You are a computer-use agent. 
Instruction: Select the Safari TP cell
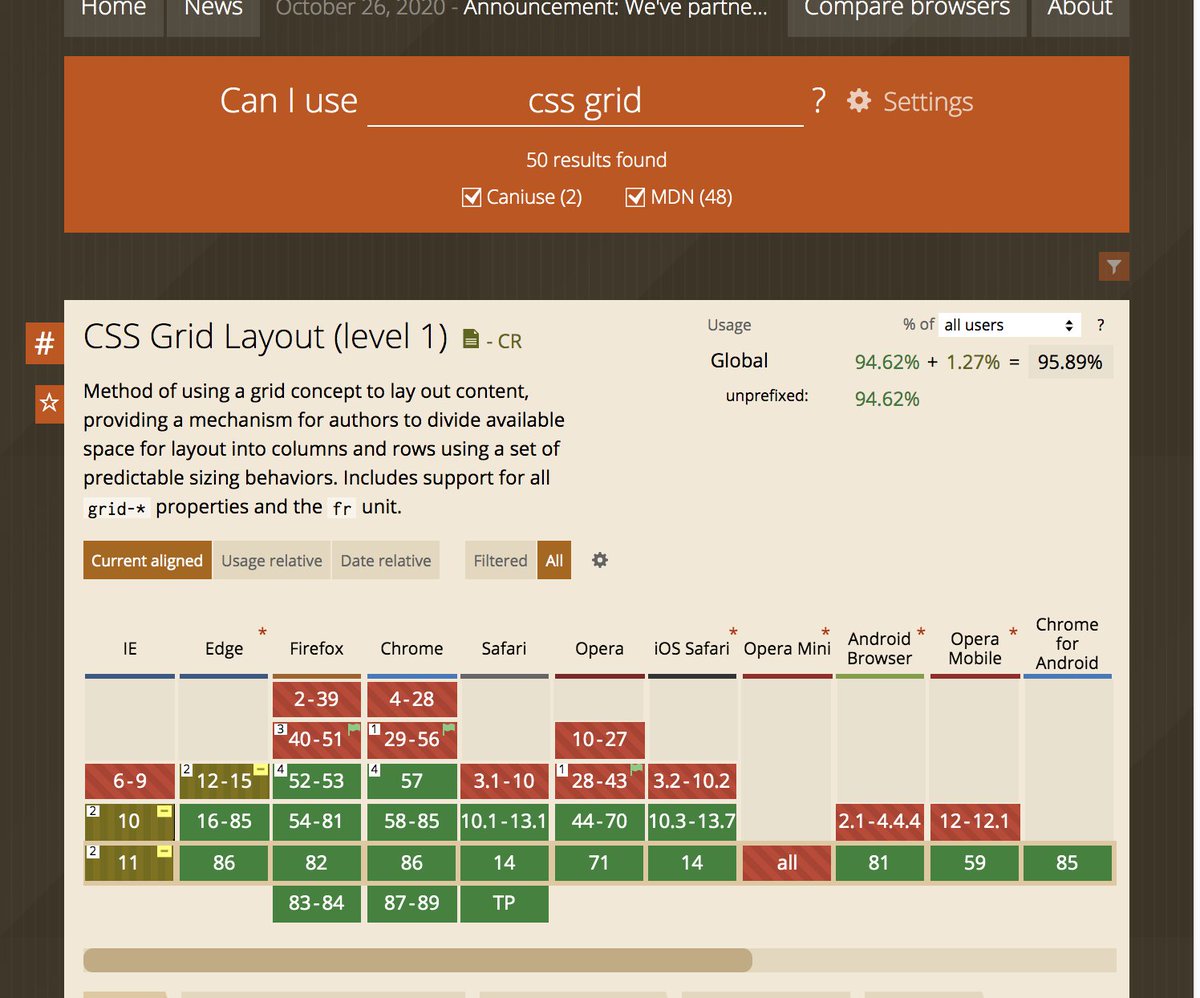click(504, 903)
